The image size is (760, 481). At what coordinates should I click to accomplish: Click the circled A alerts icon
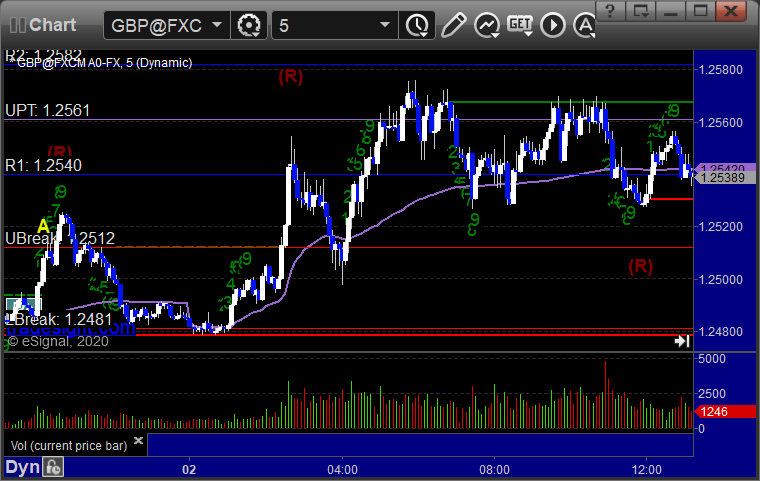[x=584, y=25]
